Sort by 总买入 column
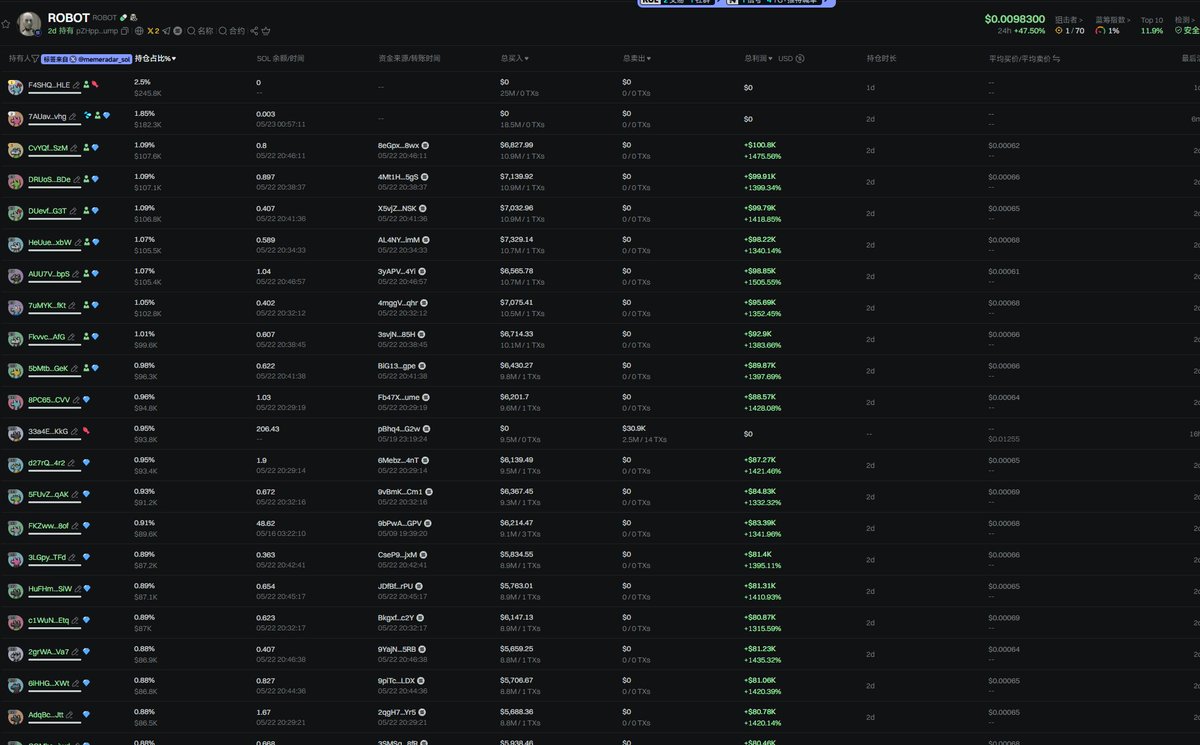 515,59
